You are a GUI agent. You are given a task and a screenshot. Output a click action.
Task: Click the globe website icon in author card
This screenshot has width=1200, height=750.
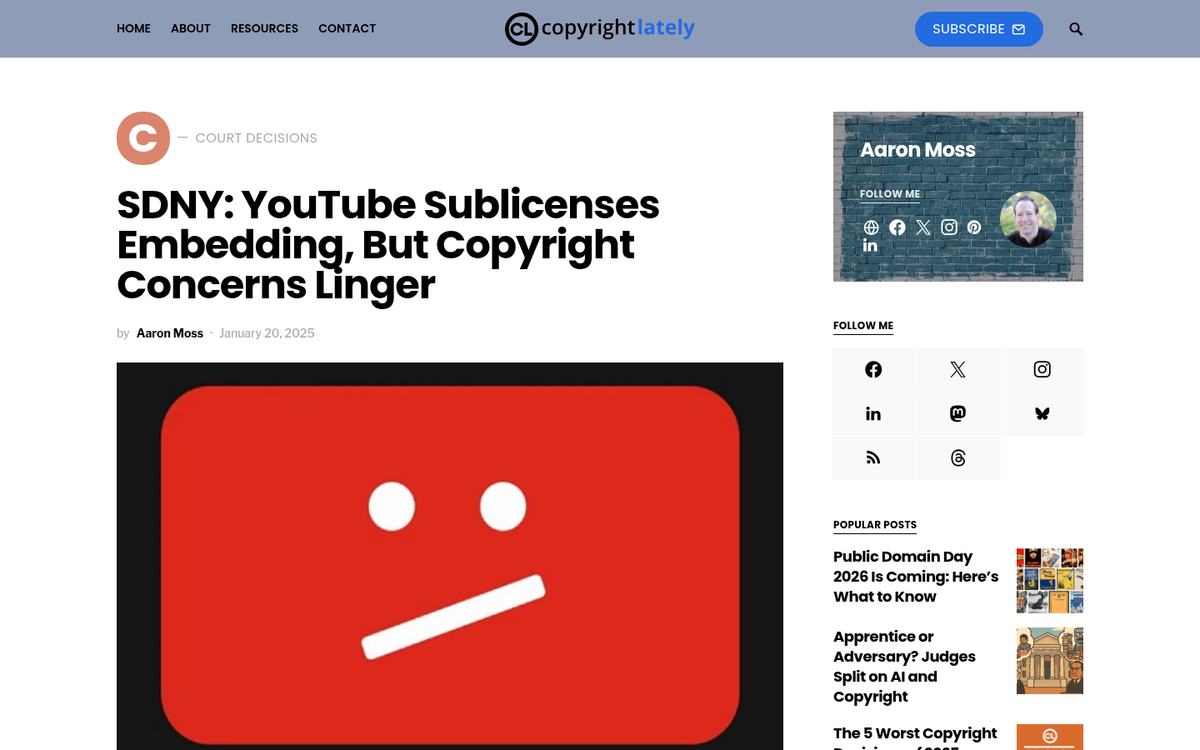870,227
